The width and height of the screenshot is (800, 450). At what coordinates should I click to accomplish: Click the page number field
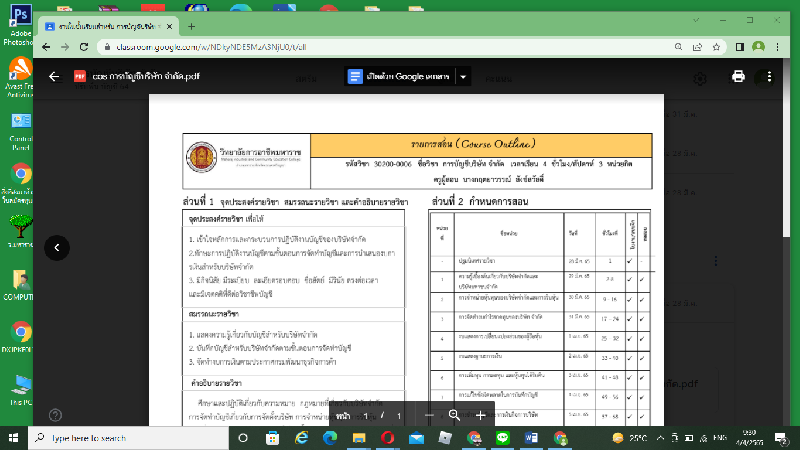367,415
